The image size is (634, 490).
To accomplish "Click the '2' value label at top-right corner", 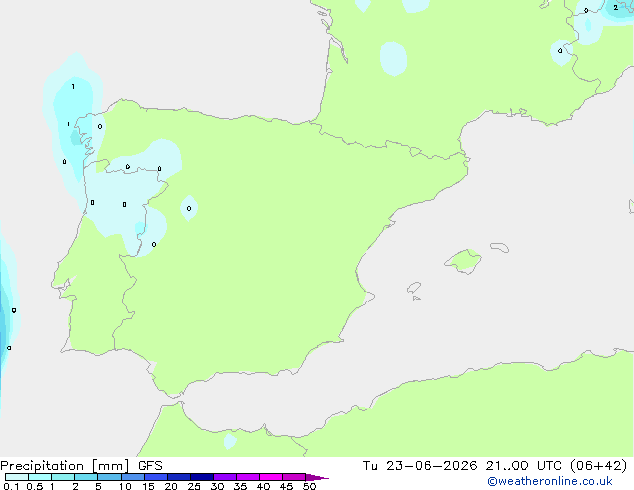I will [x=615, y=7].
